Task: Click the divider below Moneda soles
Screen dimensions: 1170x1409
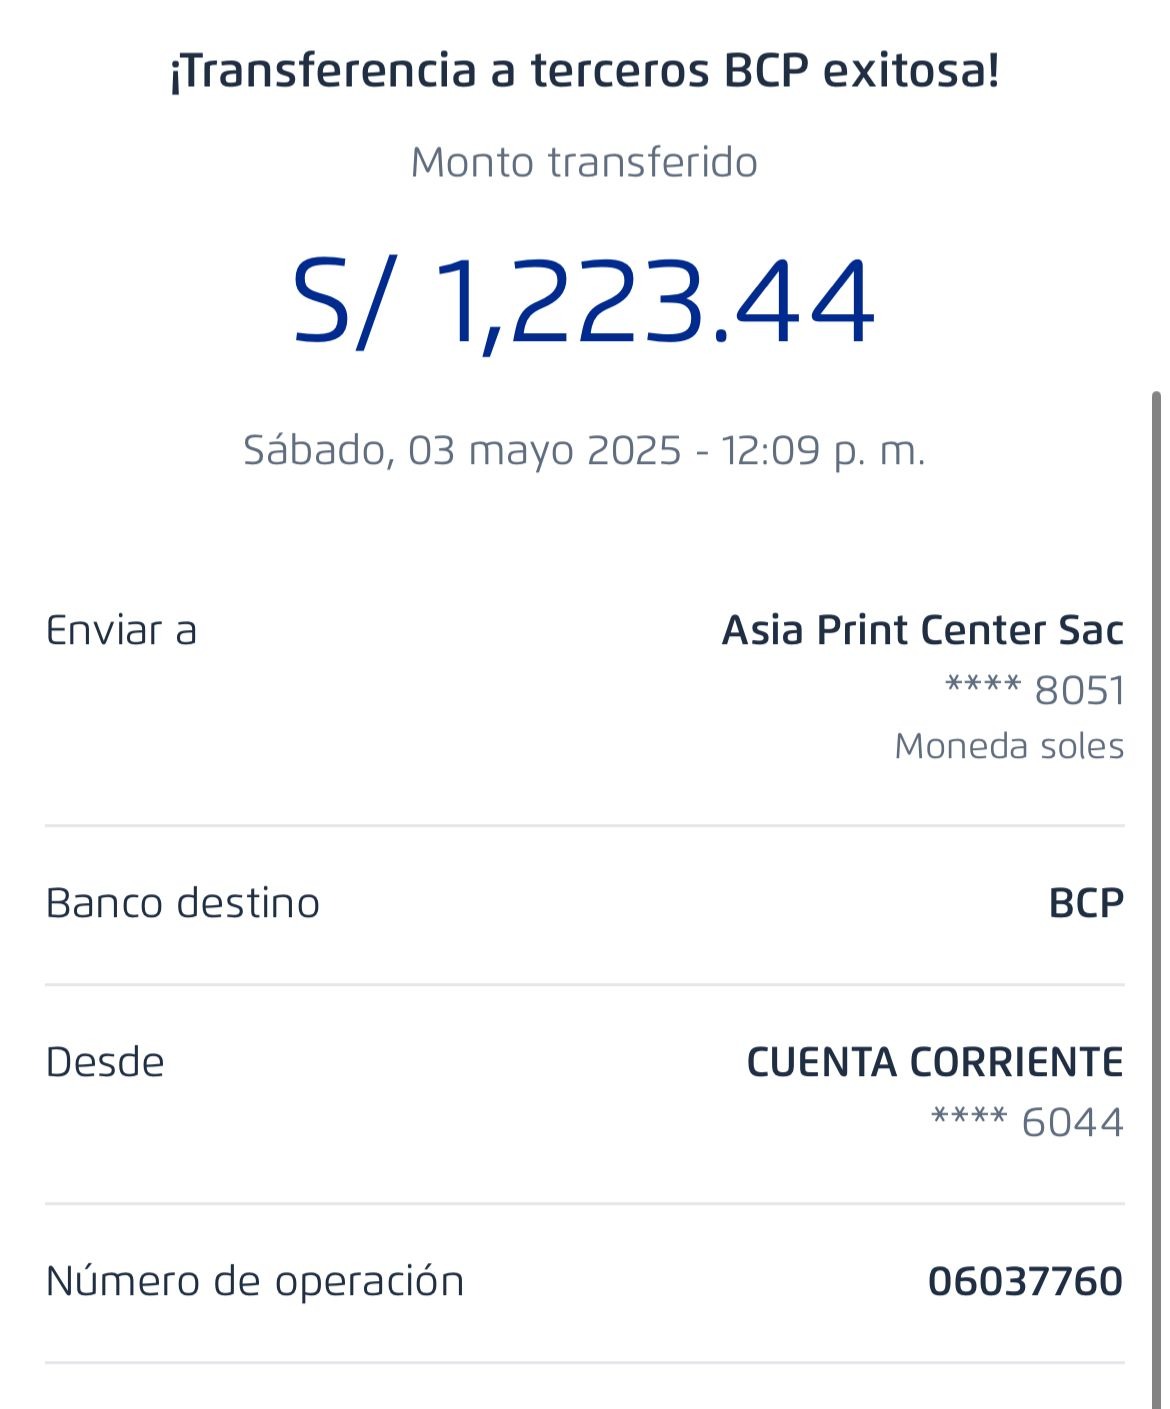Action: click(584, 826)
